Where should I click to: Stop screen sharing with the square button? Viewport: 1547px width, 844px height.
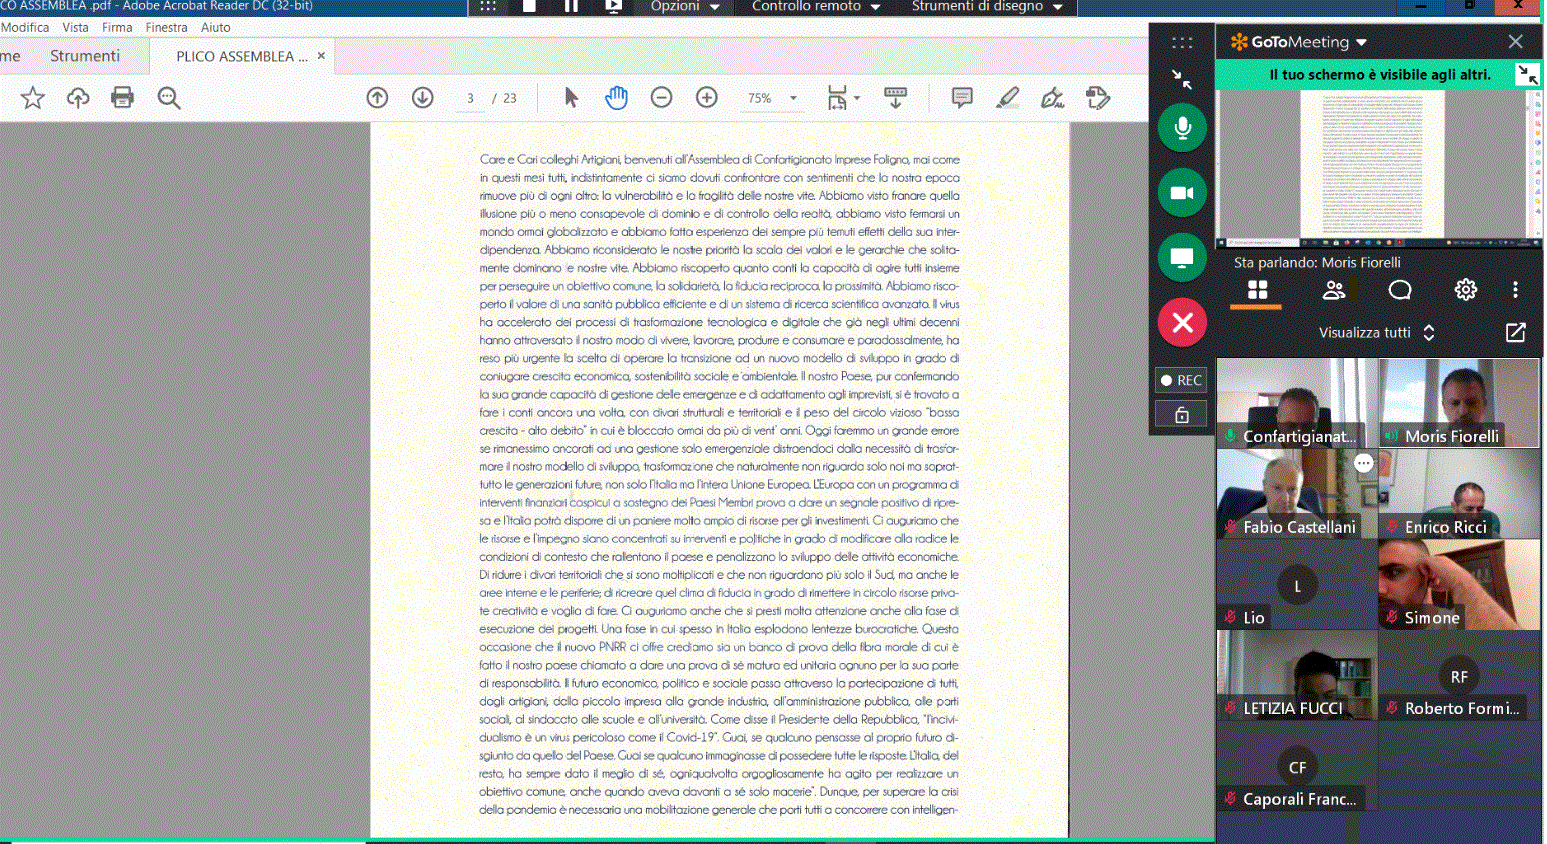click(529, 6)
